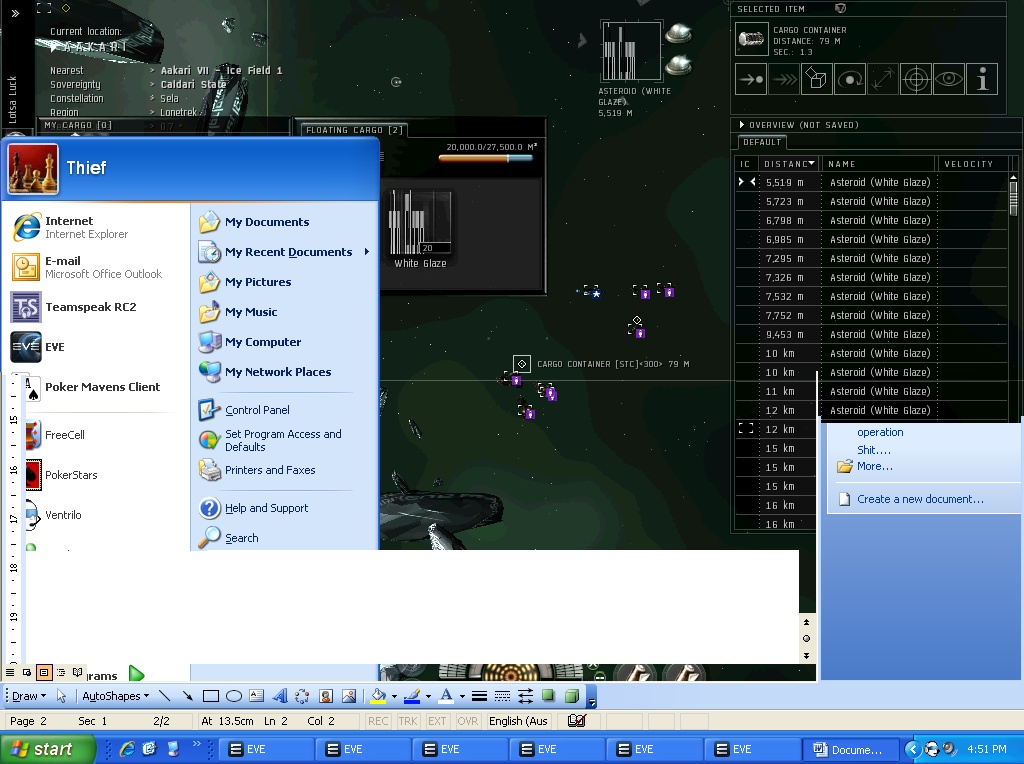1024x764 pixels.
Task: Open the Font Color dropdown arrow
Action: coord(462,697)
